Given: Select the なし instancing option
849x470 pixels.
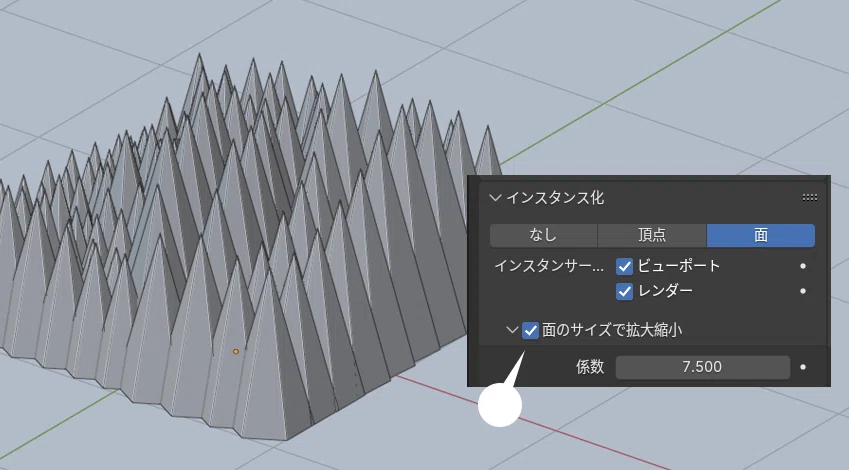Looking at the screenshot, I should pyautogui.click(x=544, y=235).
